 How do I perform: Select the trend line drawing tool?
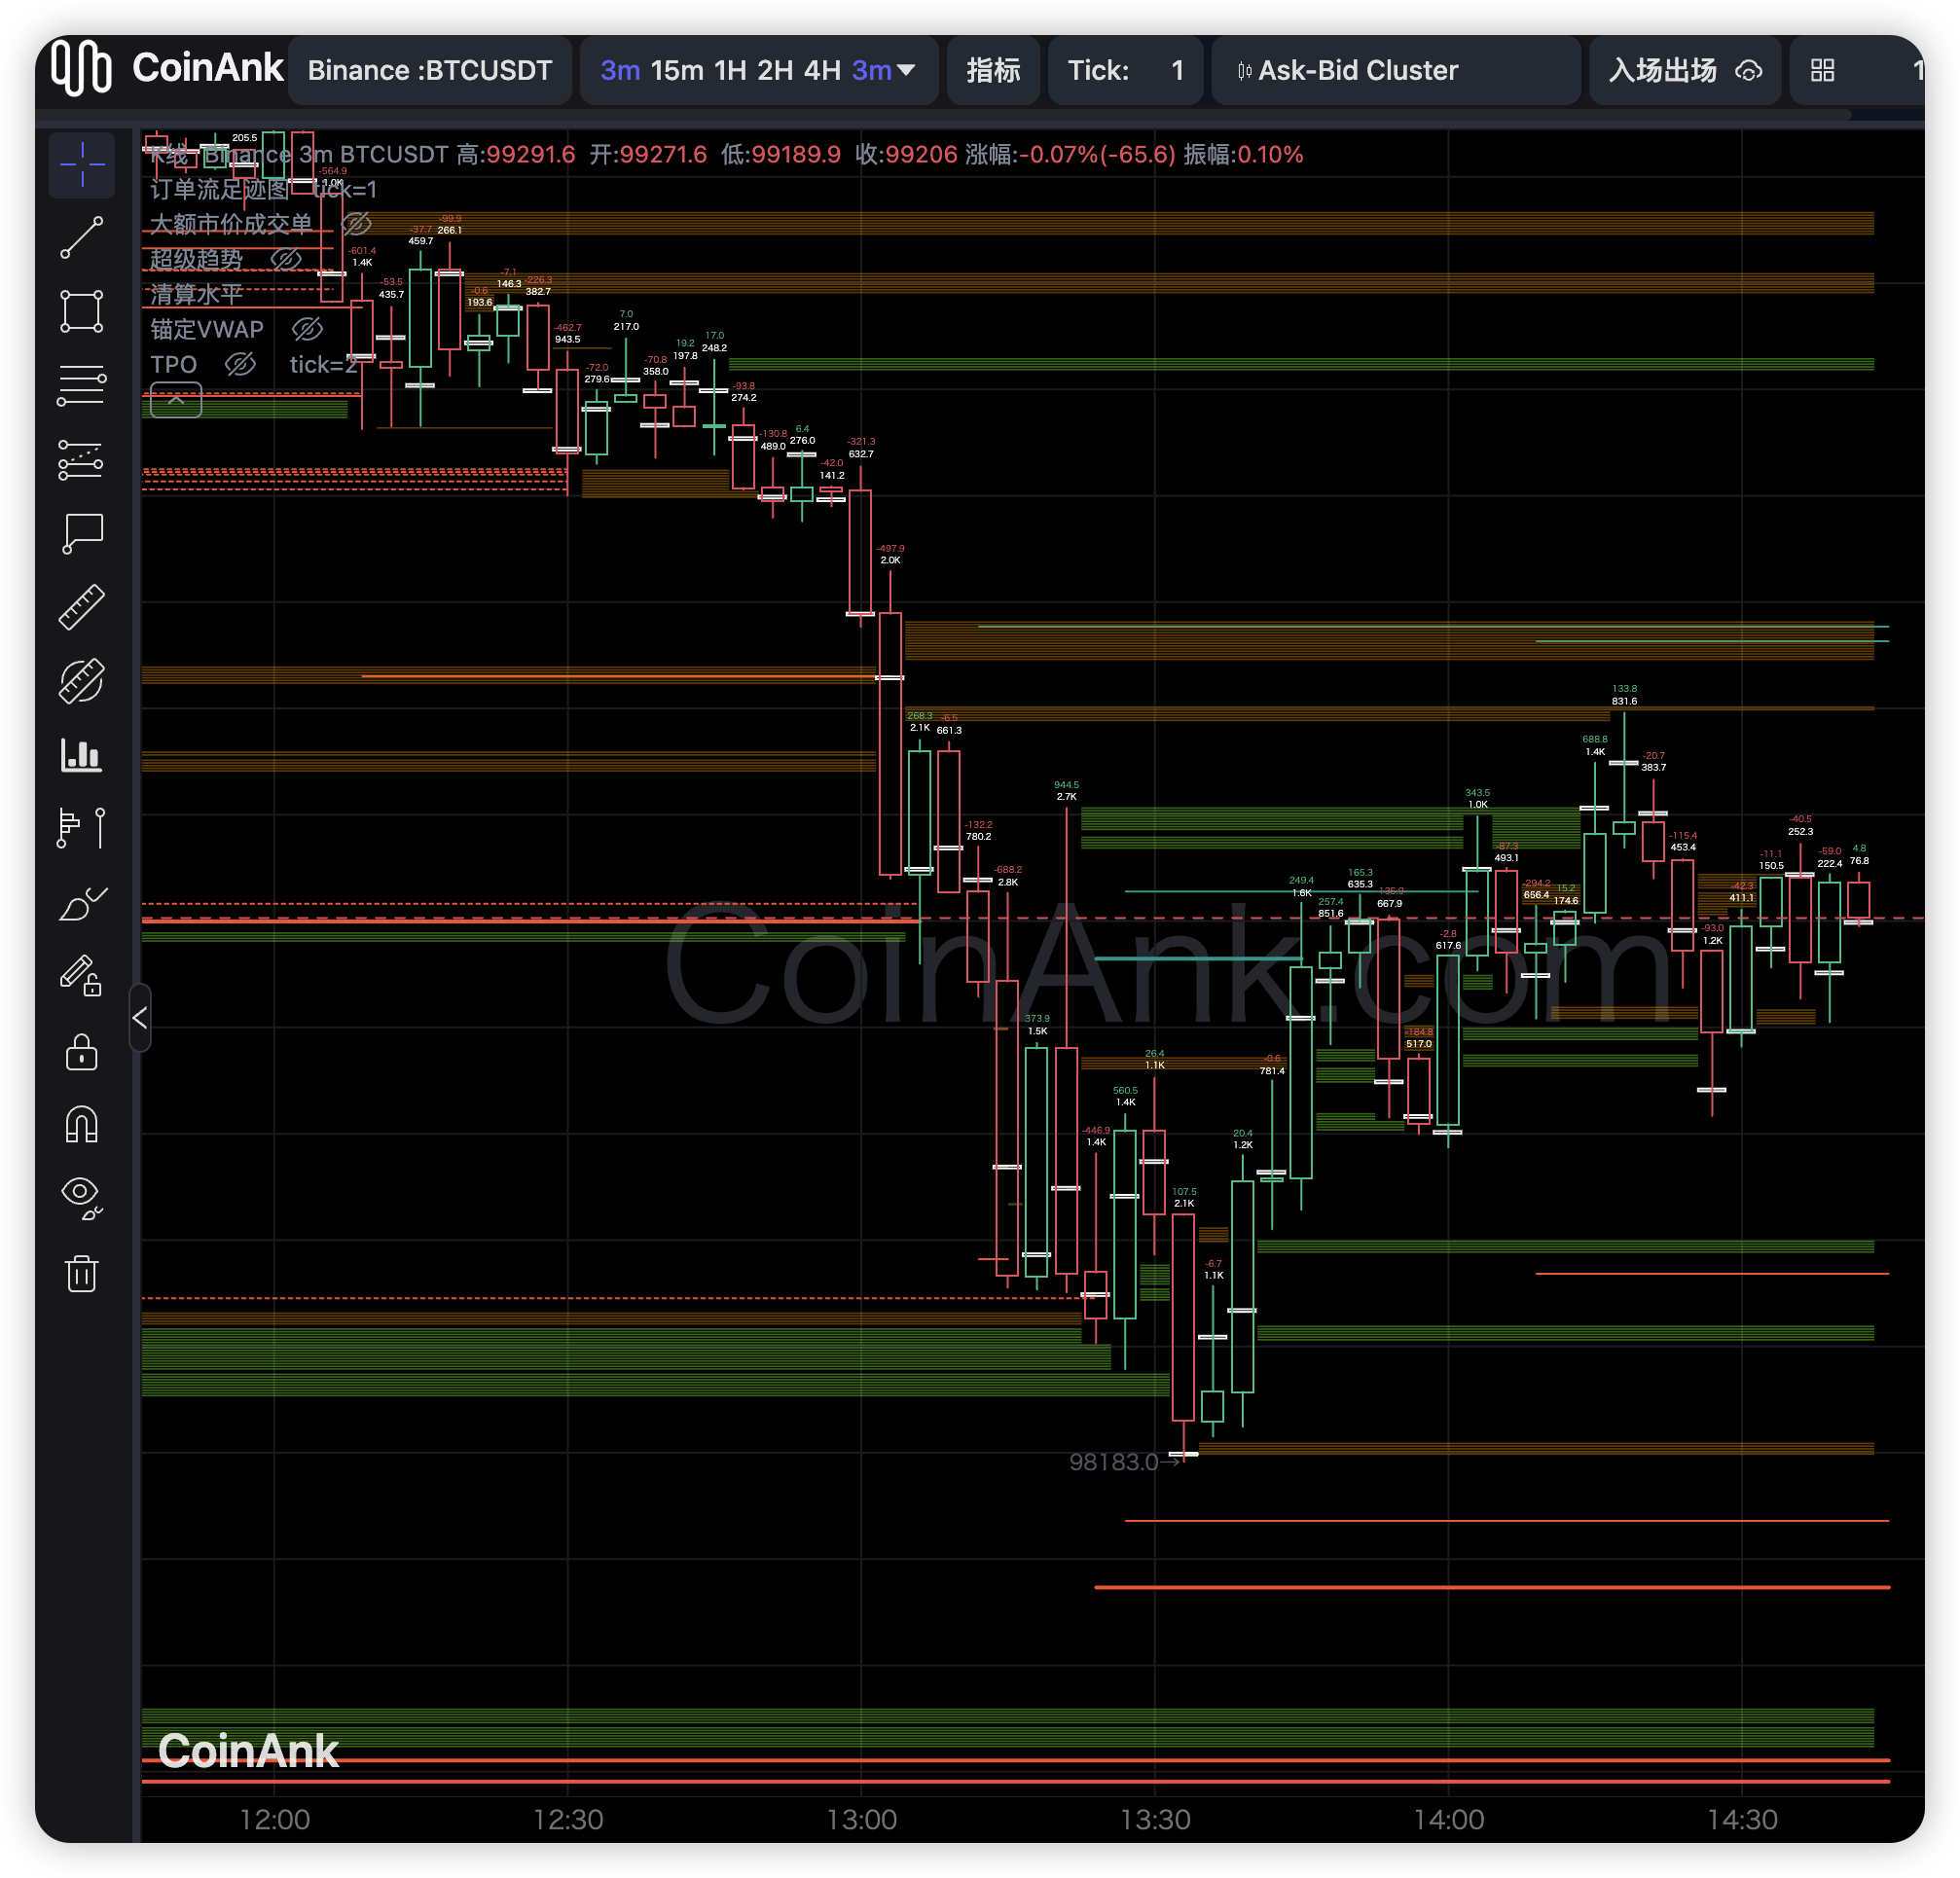click(x=81, y=238)
